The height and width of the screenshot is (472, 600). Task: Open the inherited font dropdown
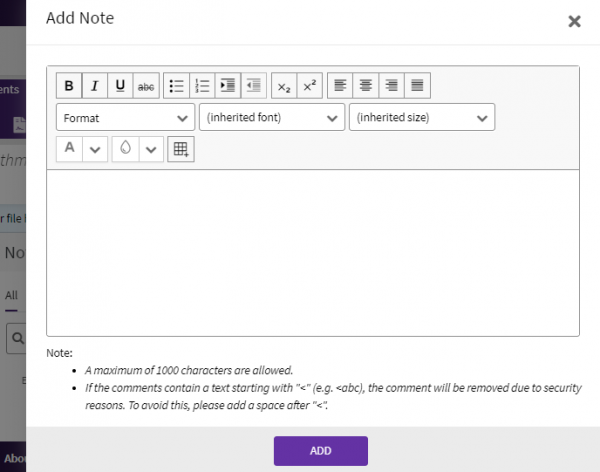click(x=272, y=118)
